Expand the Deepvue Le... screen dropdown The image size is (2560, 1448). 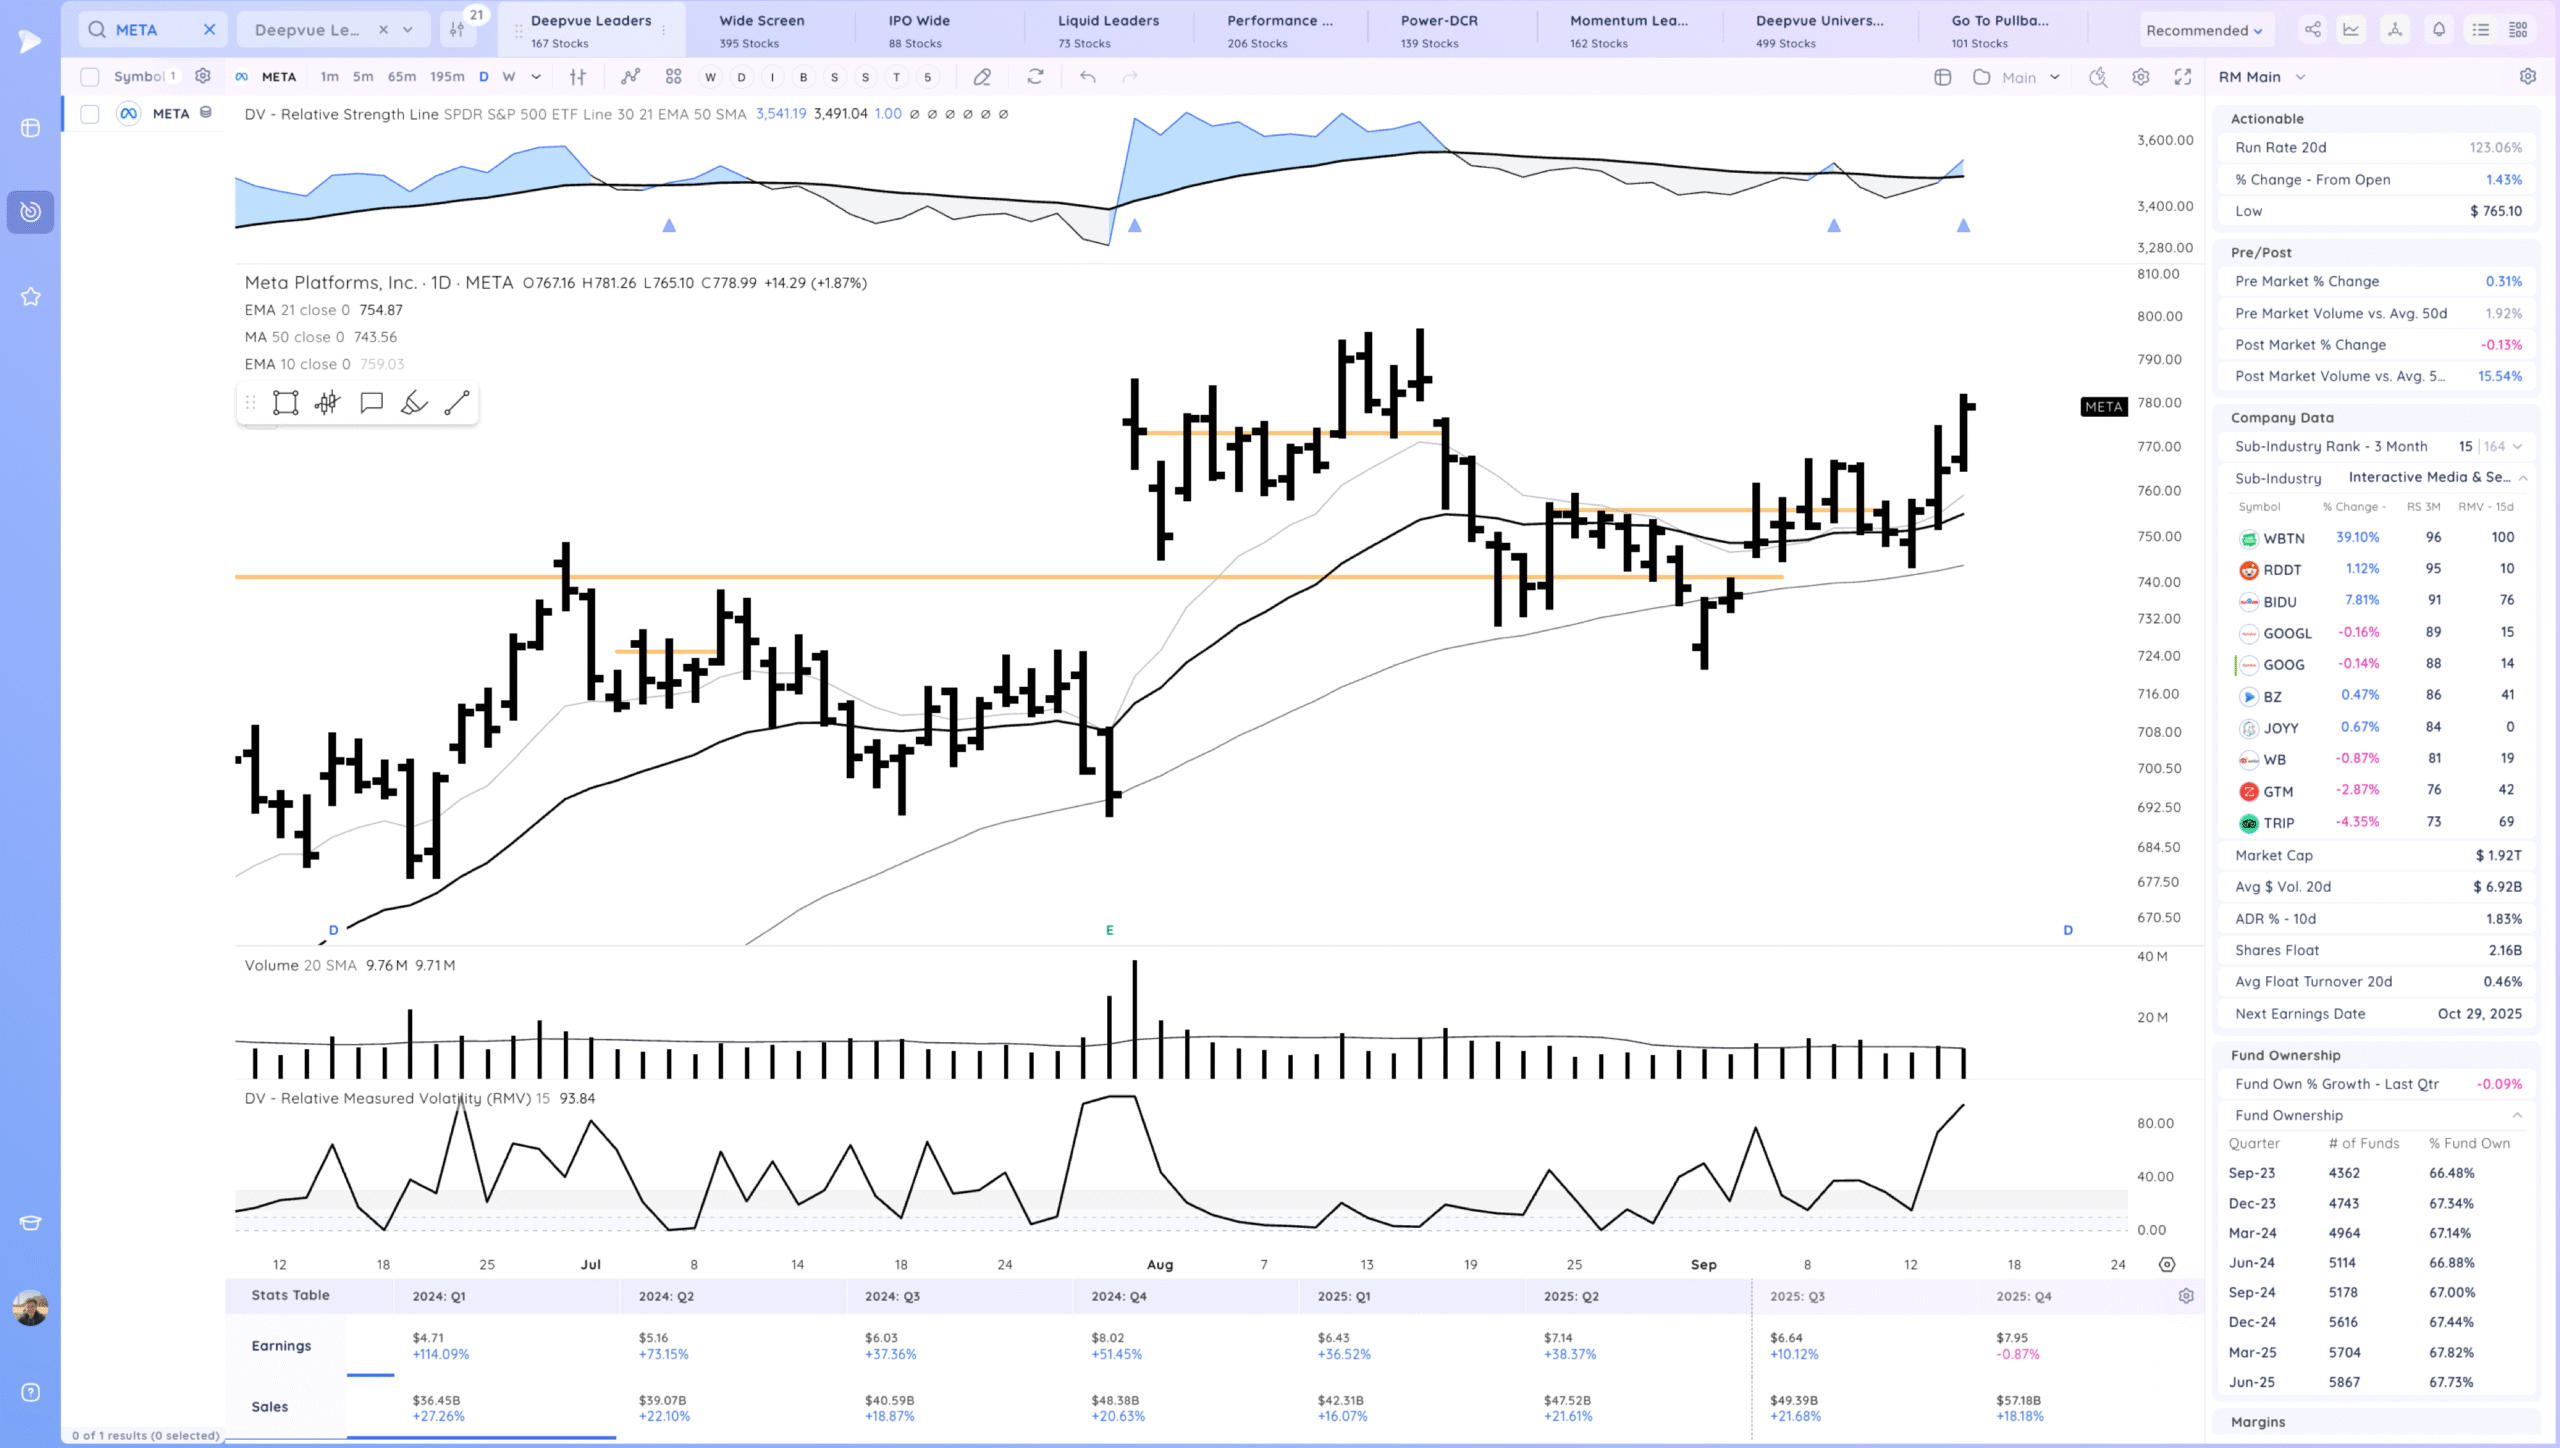coord(408,30)
